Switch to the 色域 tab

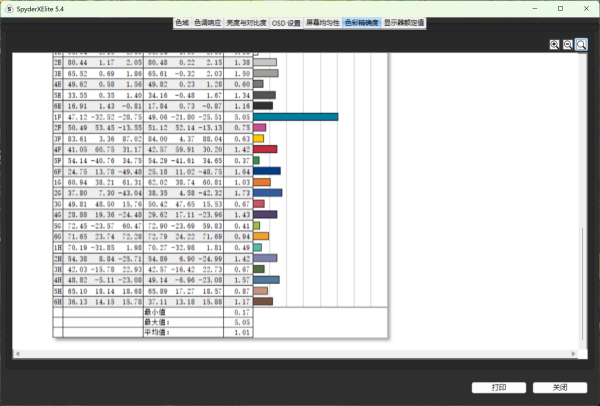click(182, 21)
